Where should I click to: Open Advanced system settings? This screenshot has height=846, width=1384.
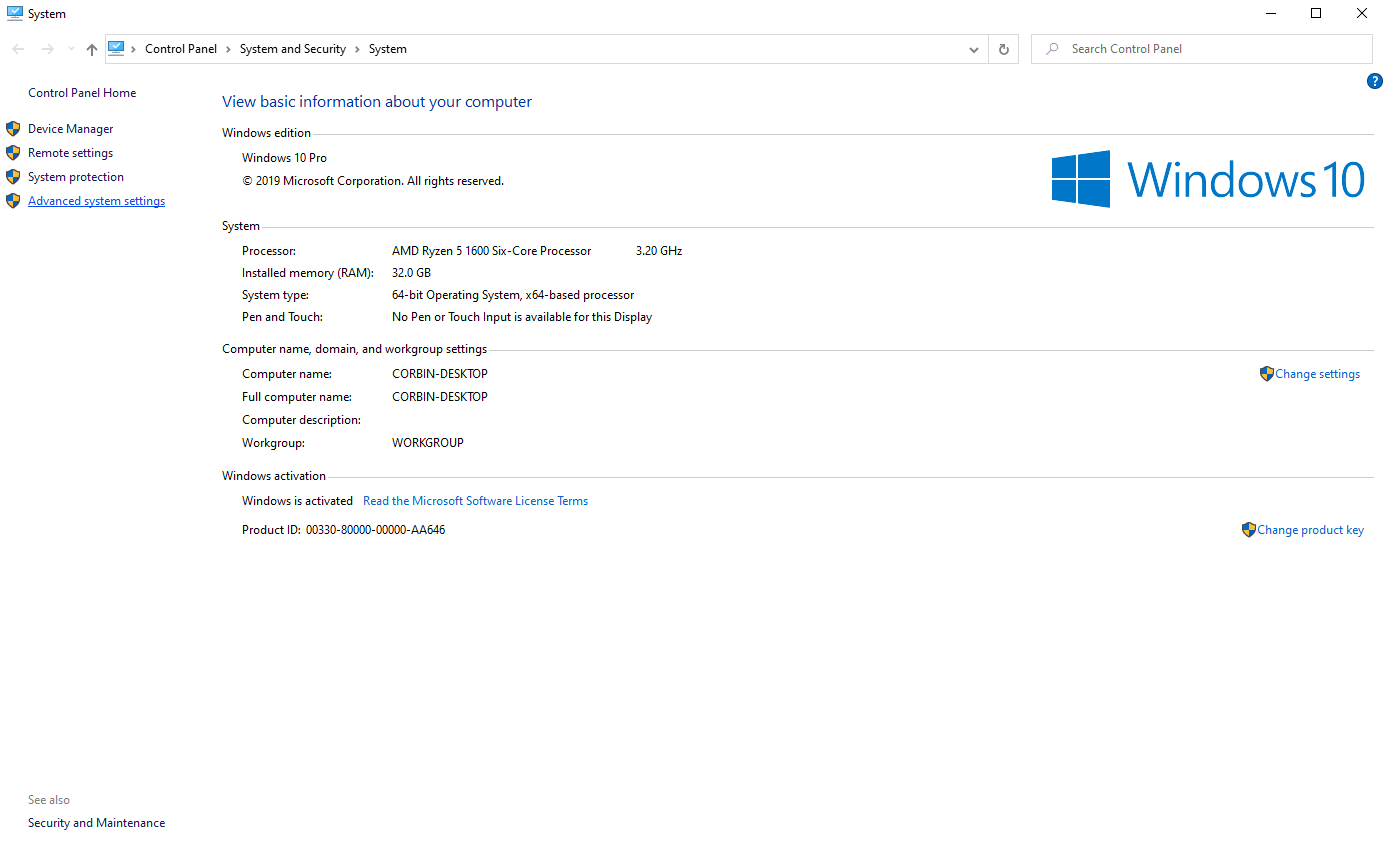coord(96,201)
